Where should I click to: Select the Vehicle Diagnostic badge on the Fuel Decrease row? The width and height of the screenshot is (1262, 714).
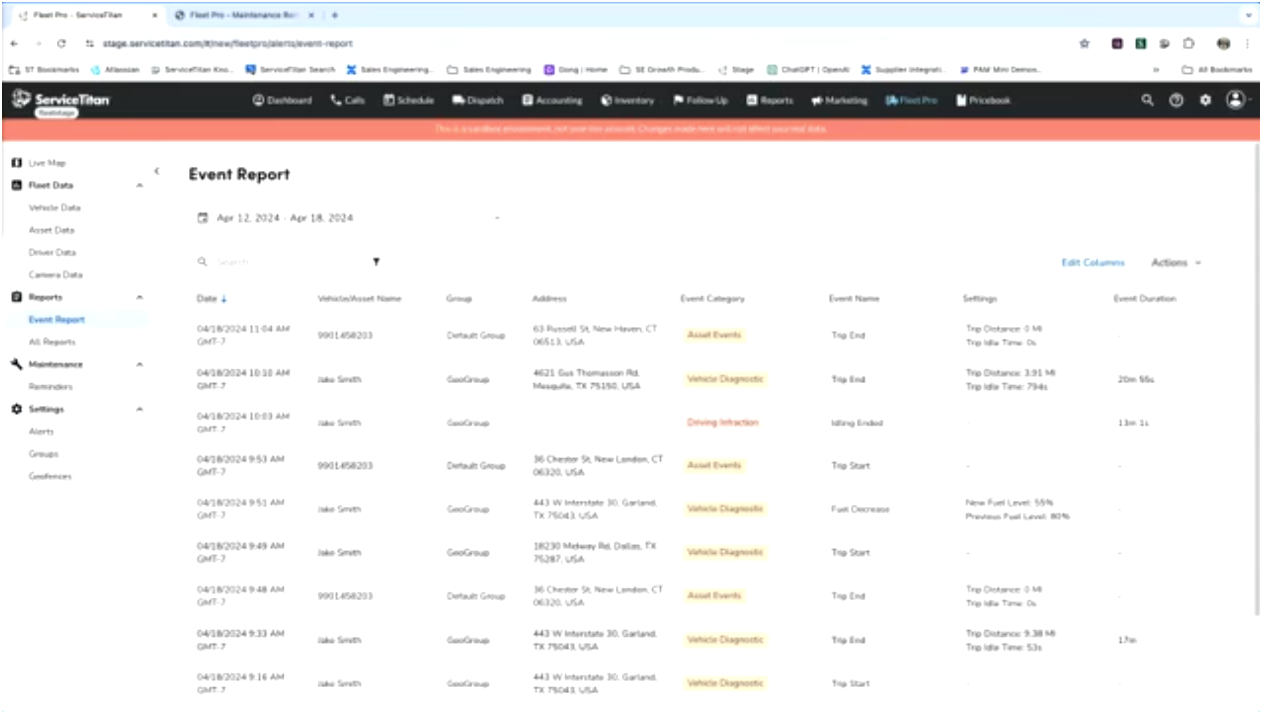[724, 508]
